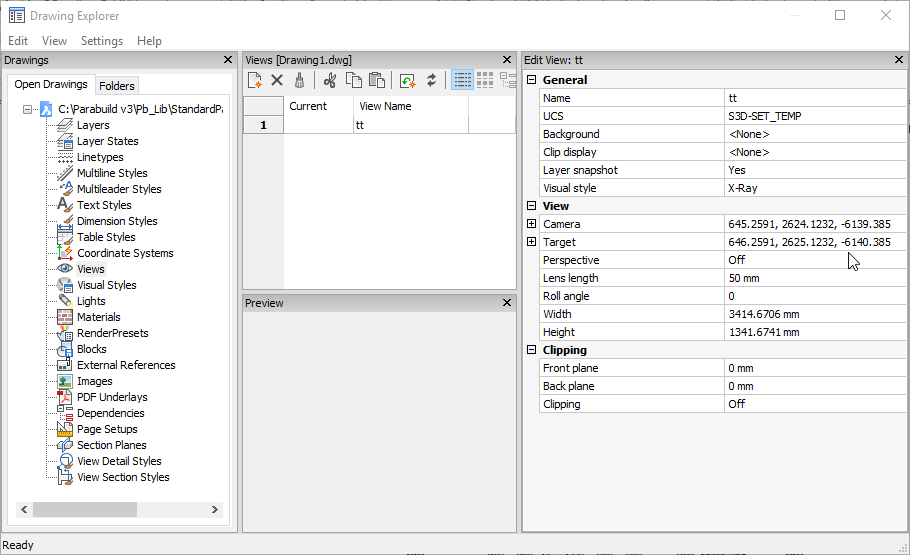The image size is (910, 555).
Task: Collapse the General properties section
Action: point(532,80)
